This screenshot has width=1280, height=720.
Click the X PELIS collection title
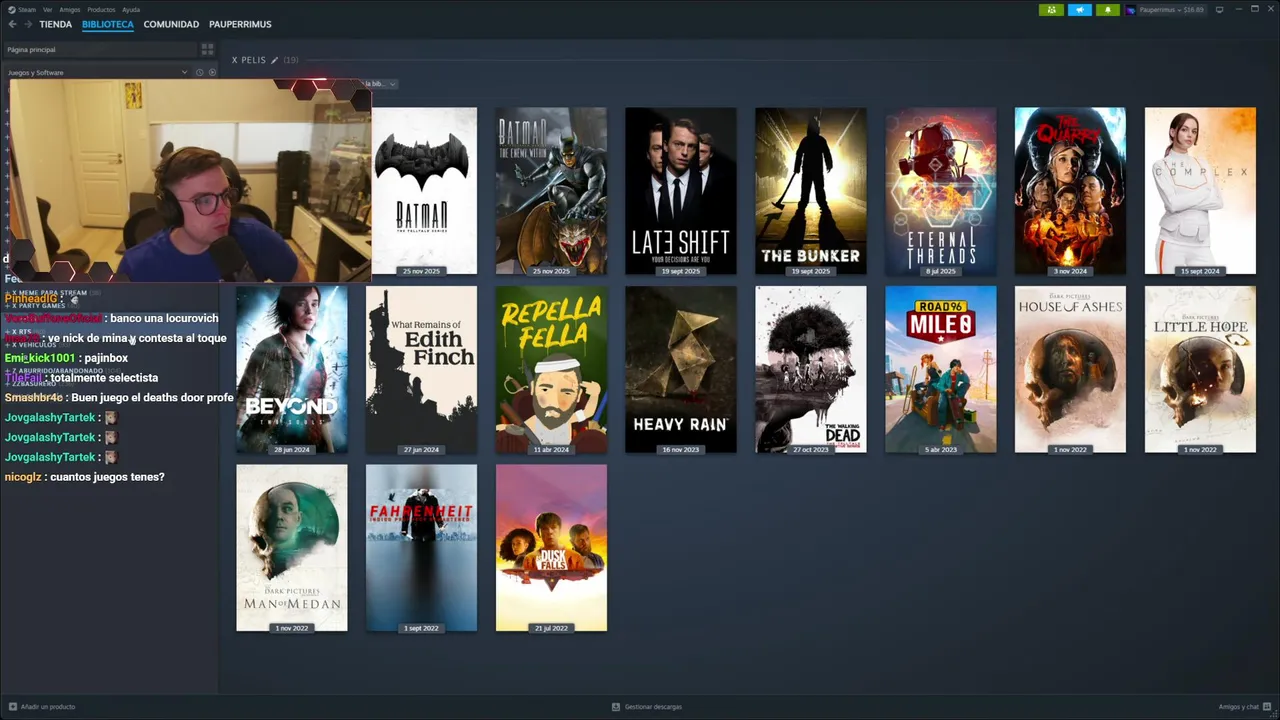[249, 60]
